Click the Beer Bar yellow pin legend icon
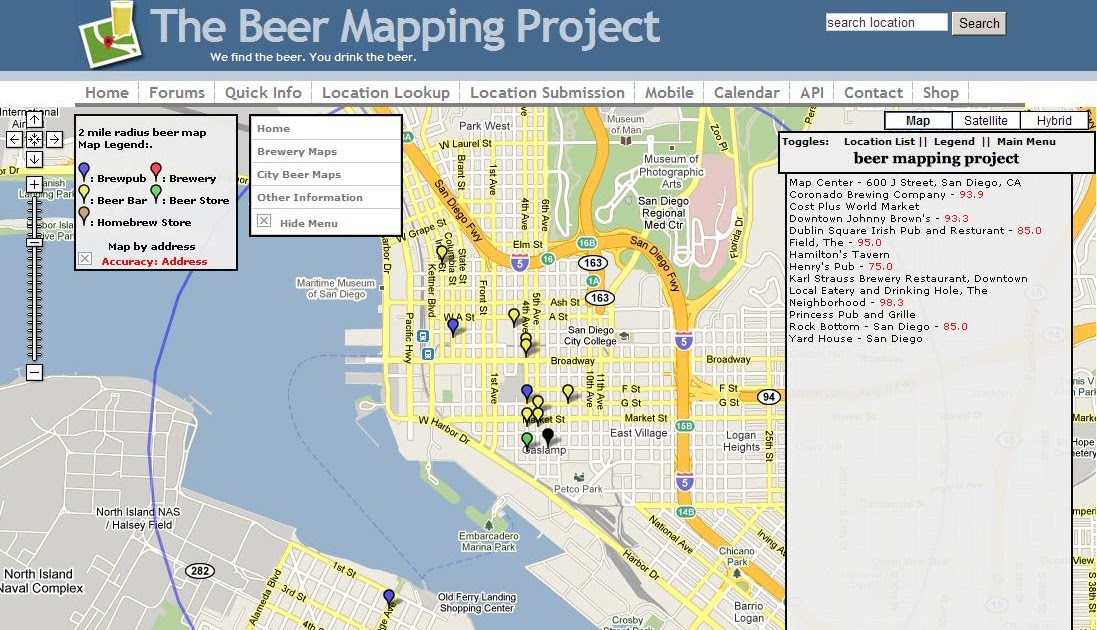Screen dimensions: 1097x630 pos(84,194)
